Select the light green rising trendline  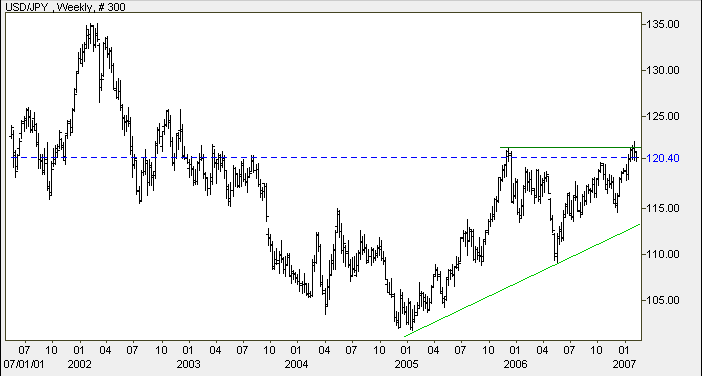coord(522,281)
